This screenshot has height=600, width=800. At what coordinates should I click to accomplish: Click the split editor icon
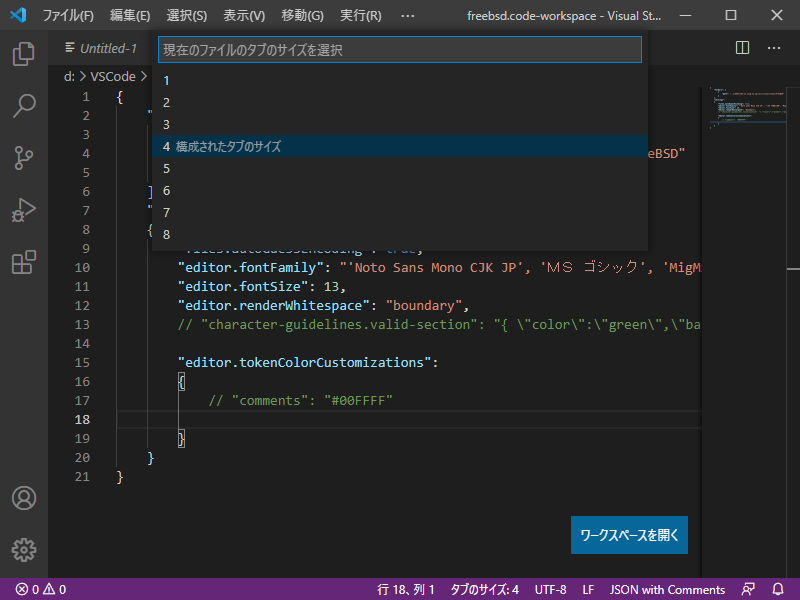click(x=742, y=48)
